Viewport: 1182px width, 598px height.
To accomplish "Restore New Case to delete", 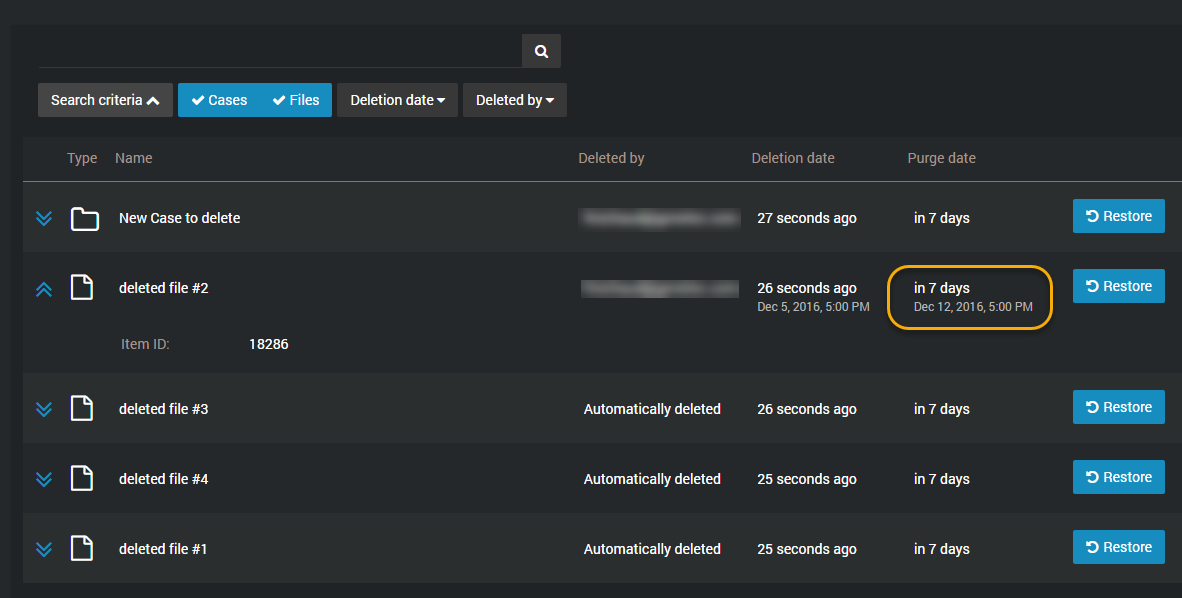I will coord(1119,216).
